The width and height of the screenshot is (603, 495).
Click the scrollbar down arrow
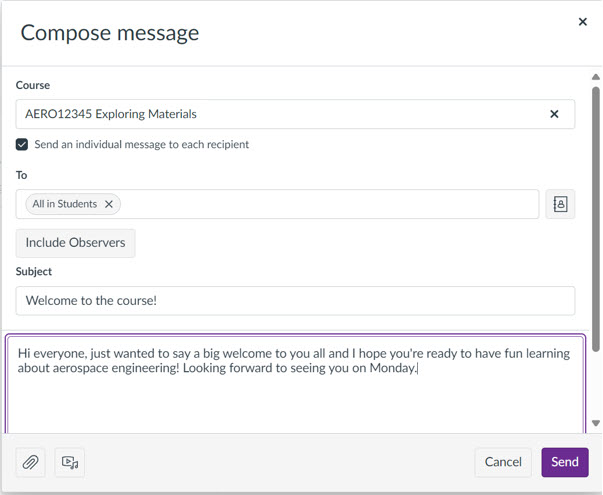coord(596,423)
